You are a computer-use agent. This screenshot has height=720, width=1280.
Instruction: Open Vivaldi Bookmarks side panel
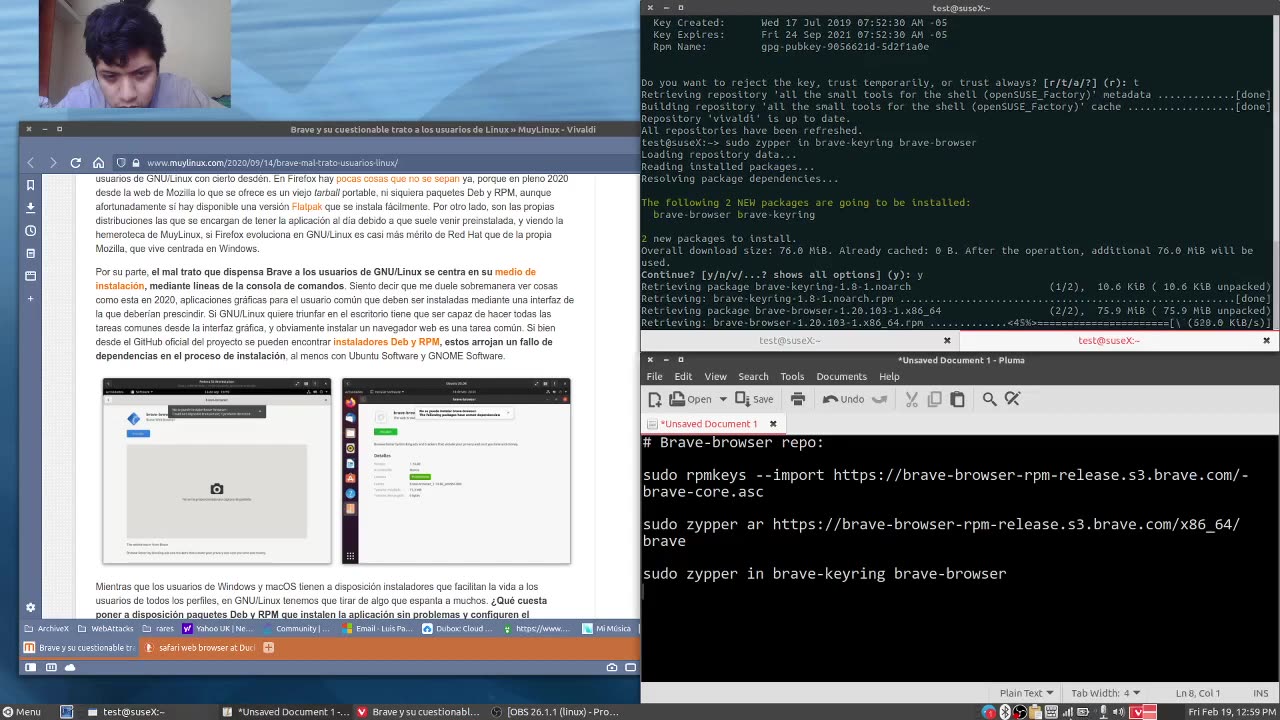point(30,185)
